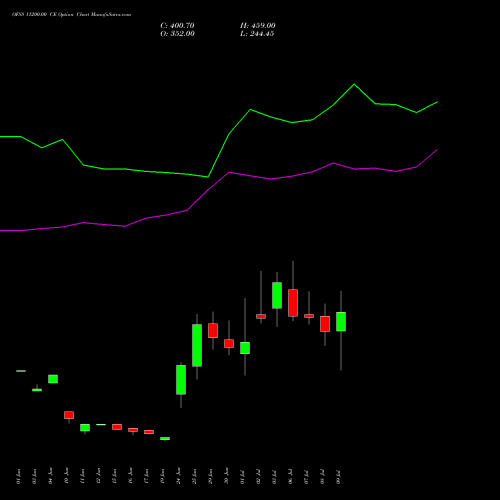Select the 03 Jul green candlestick

pyautogui.click(x=277, y=295)
